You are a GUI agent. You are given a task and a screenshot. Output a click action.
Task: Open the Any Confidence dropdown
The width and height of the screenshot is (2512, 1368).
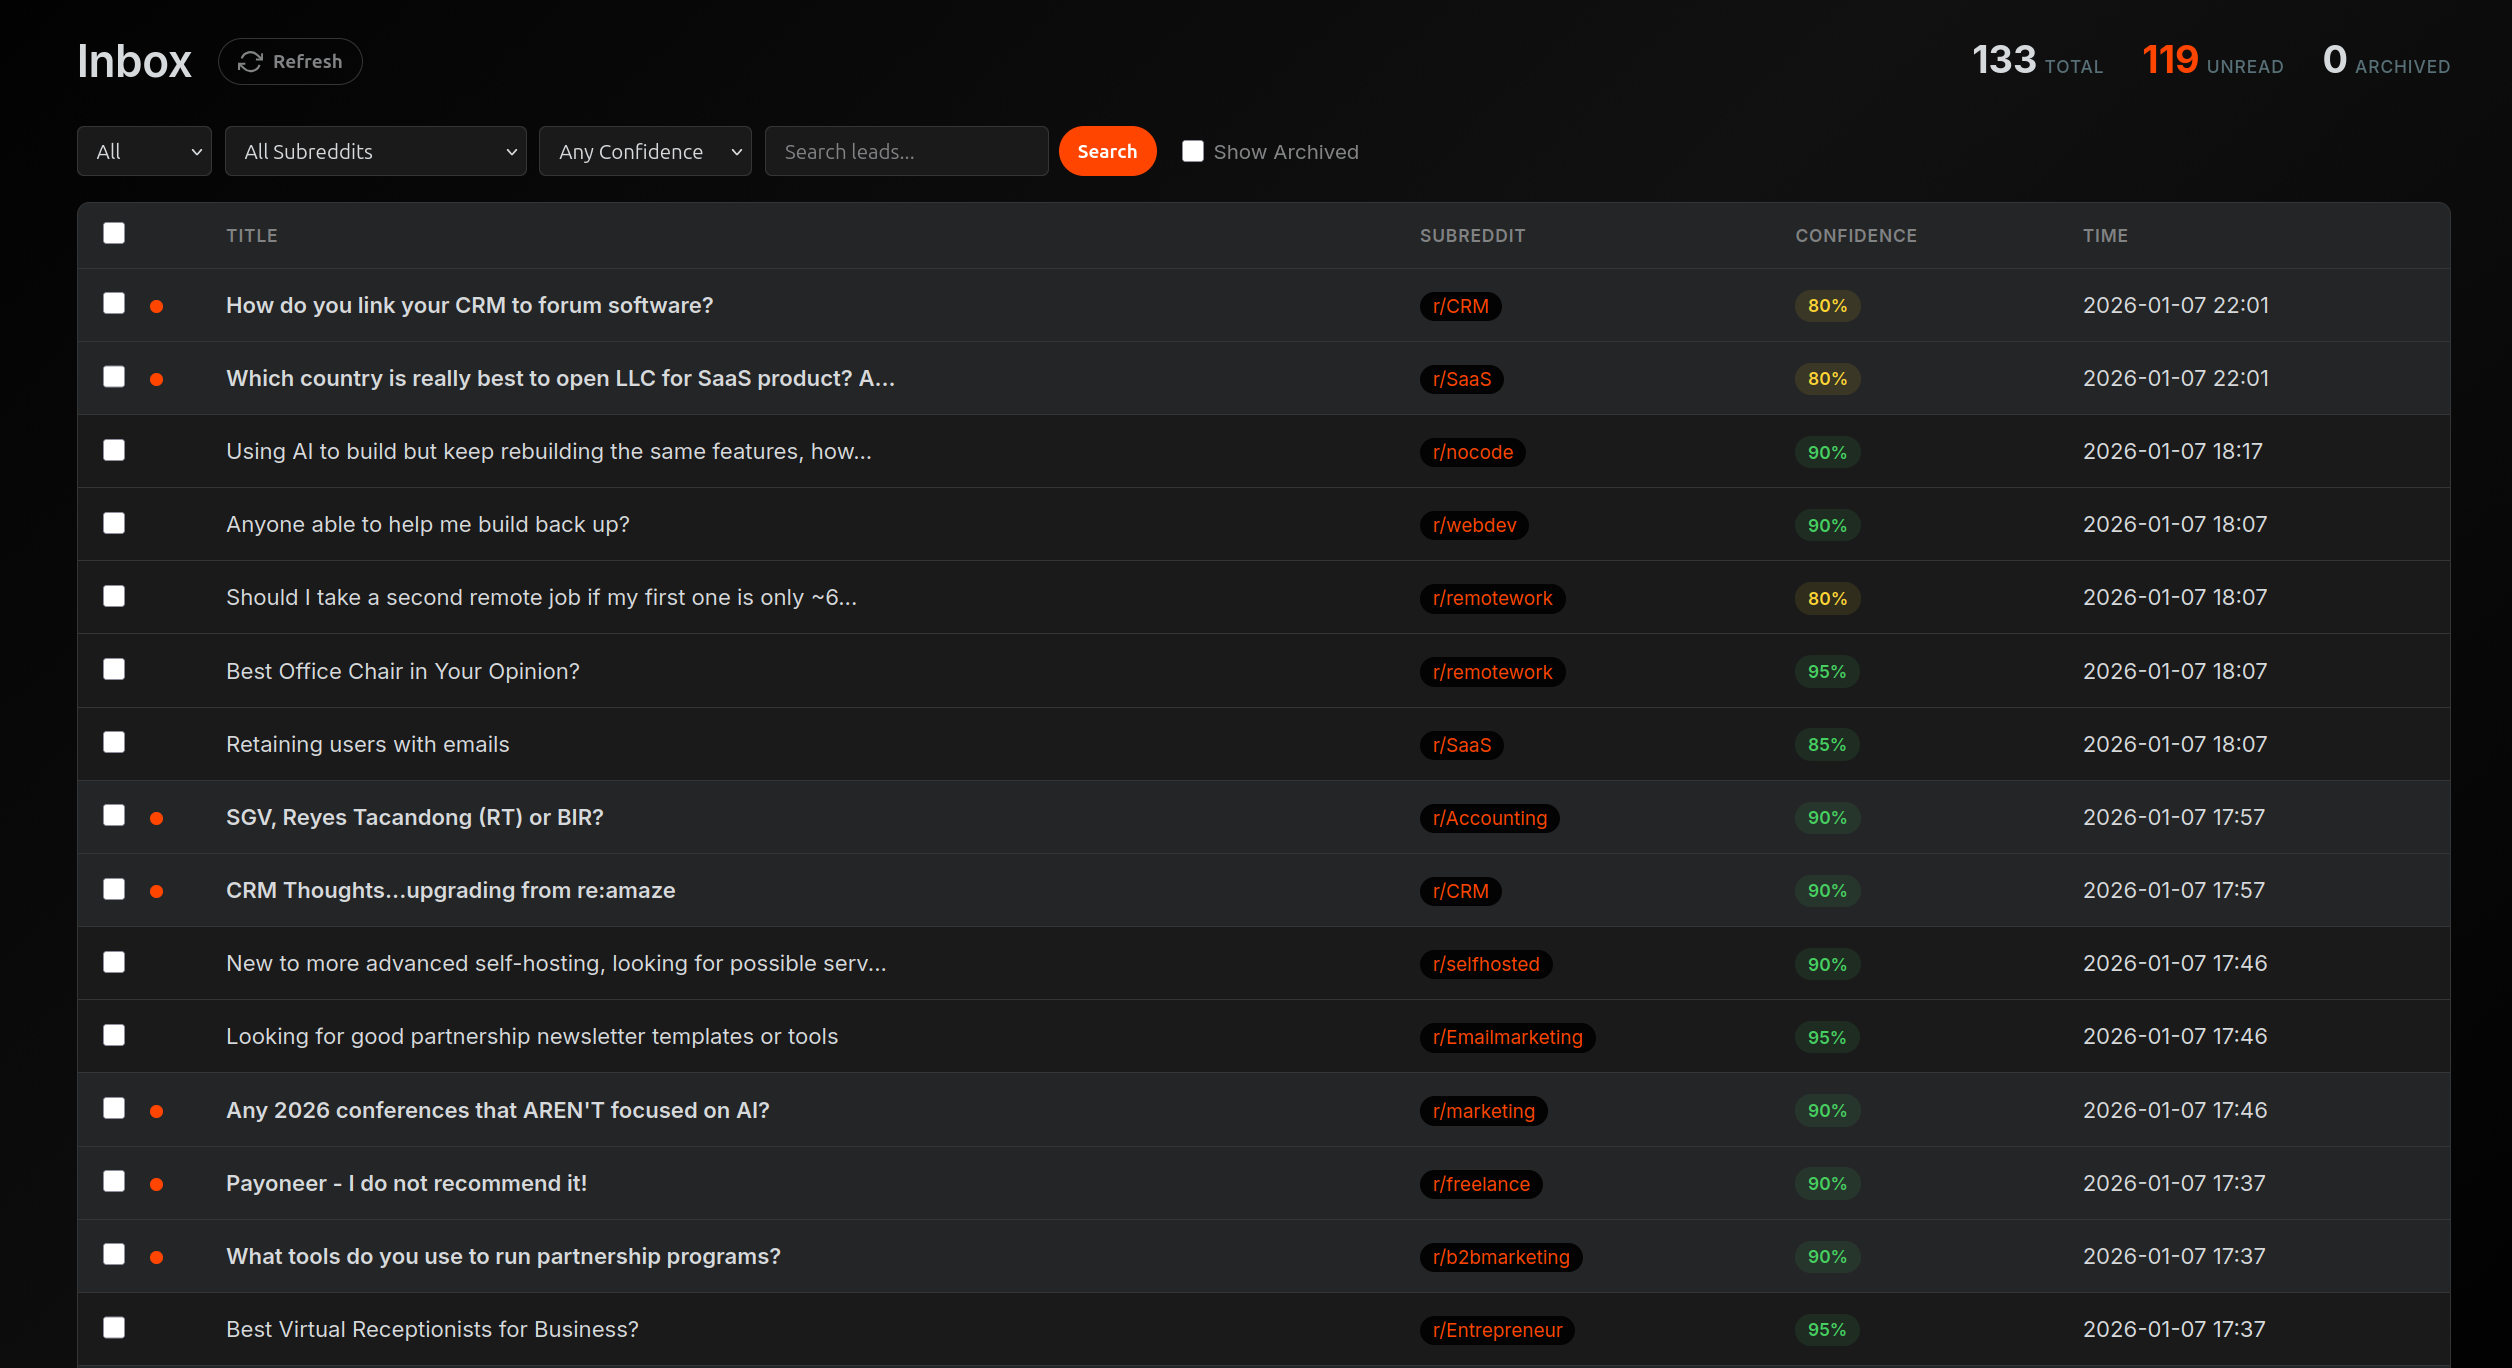pyautogui.click(x=645, y=151)
